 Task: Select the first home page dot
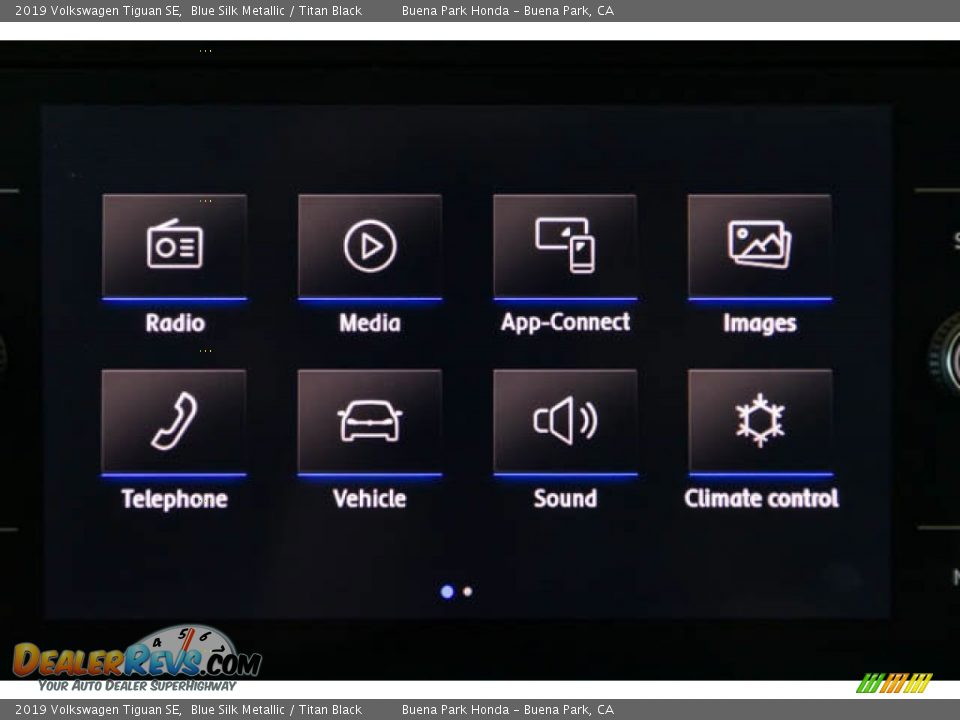pos(447,591)
